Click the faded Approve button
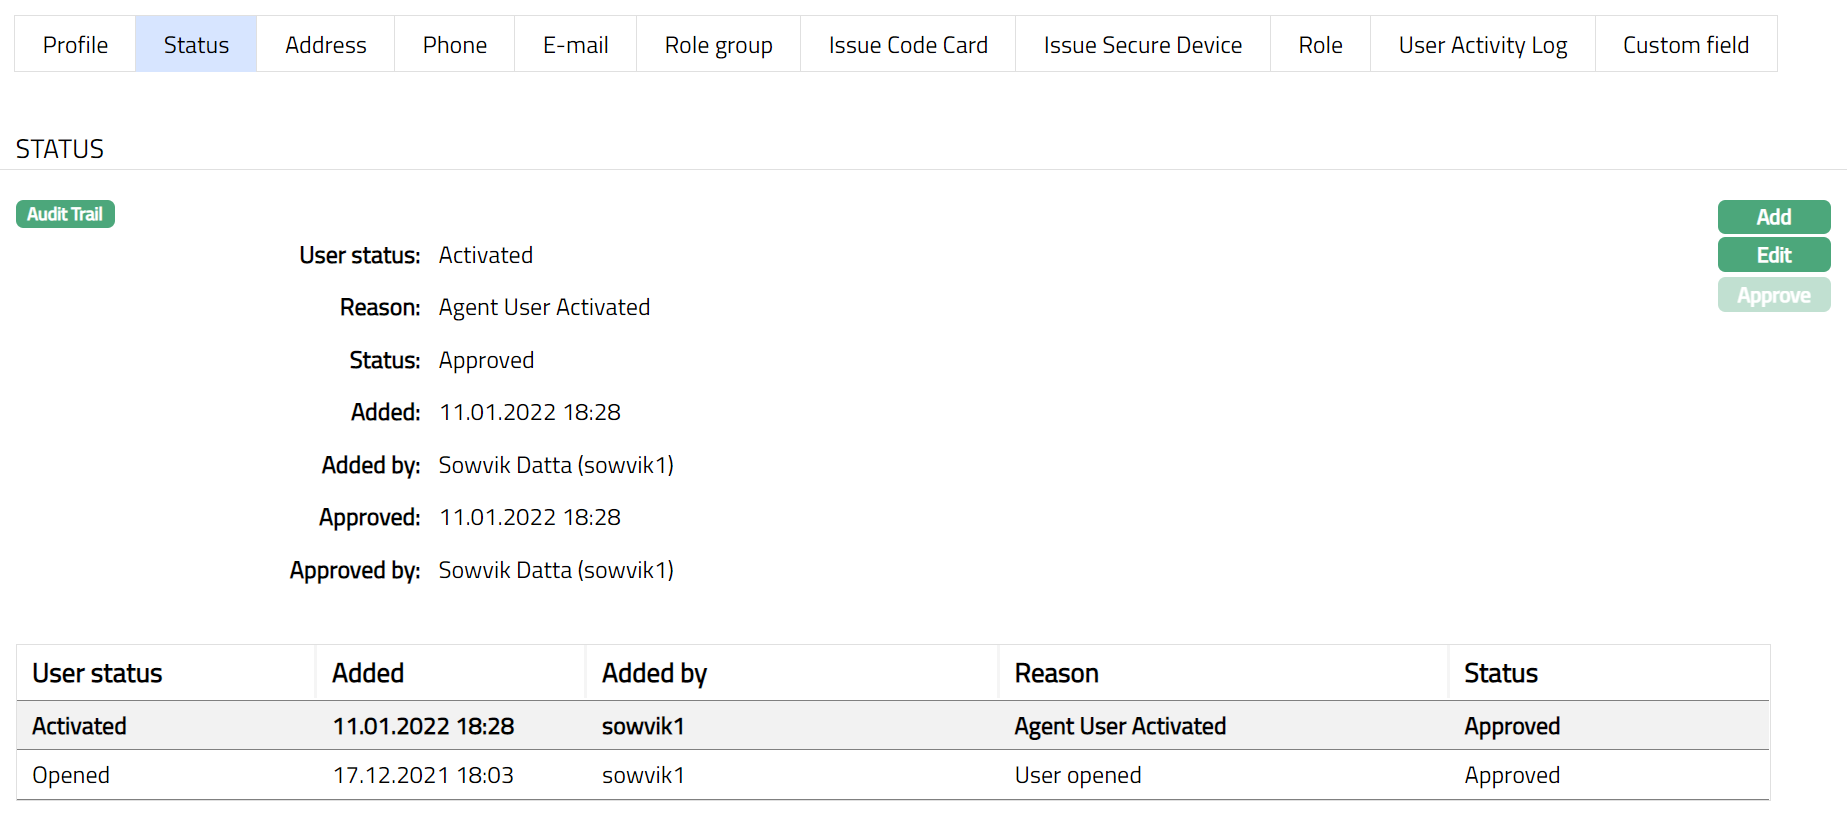The height and width of the screenshot is (821, 1847). pyautogui.click(x=1773, y=295)
